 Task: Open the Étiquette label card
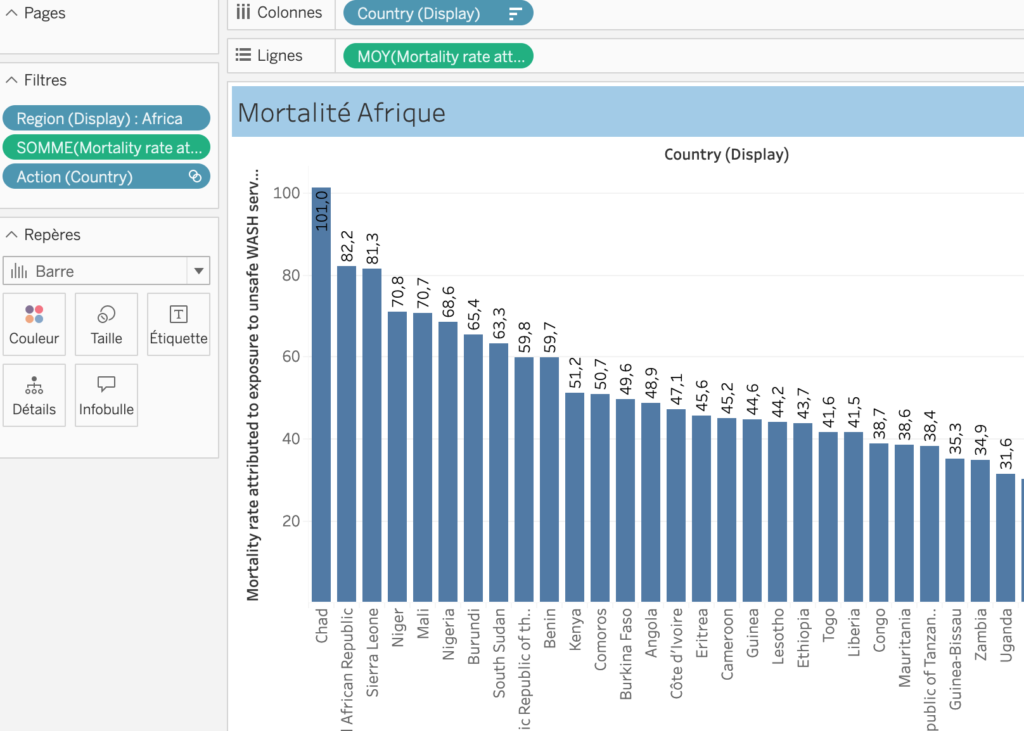click(178, 324)
